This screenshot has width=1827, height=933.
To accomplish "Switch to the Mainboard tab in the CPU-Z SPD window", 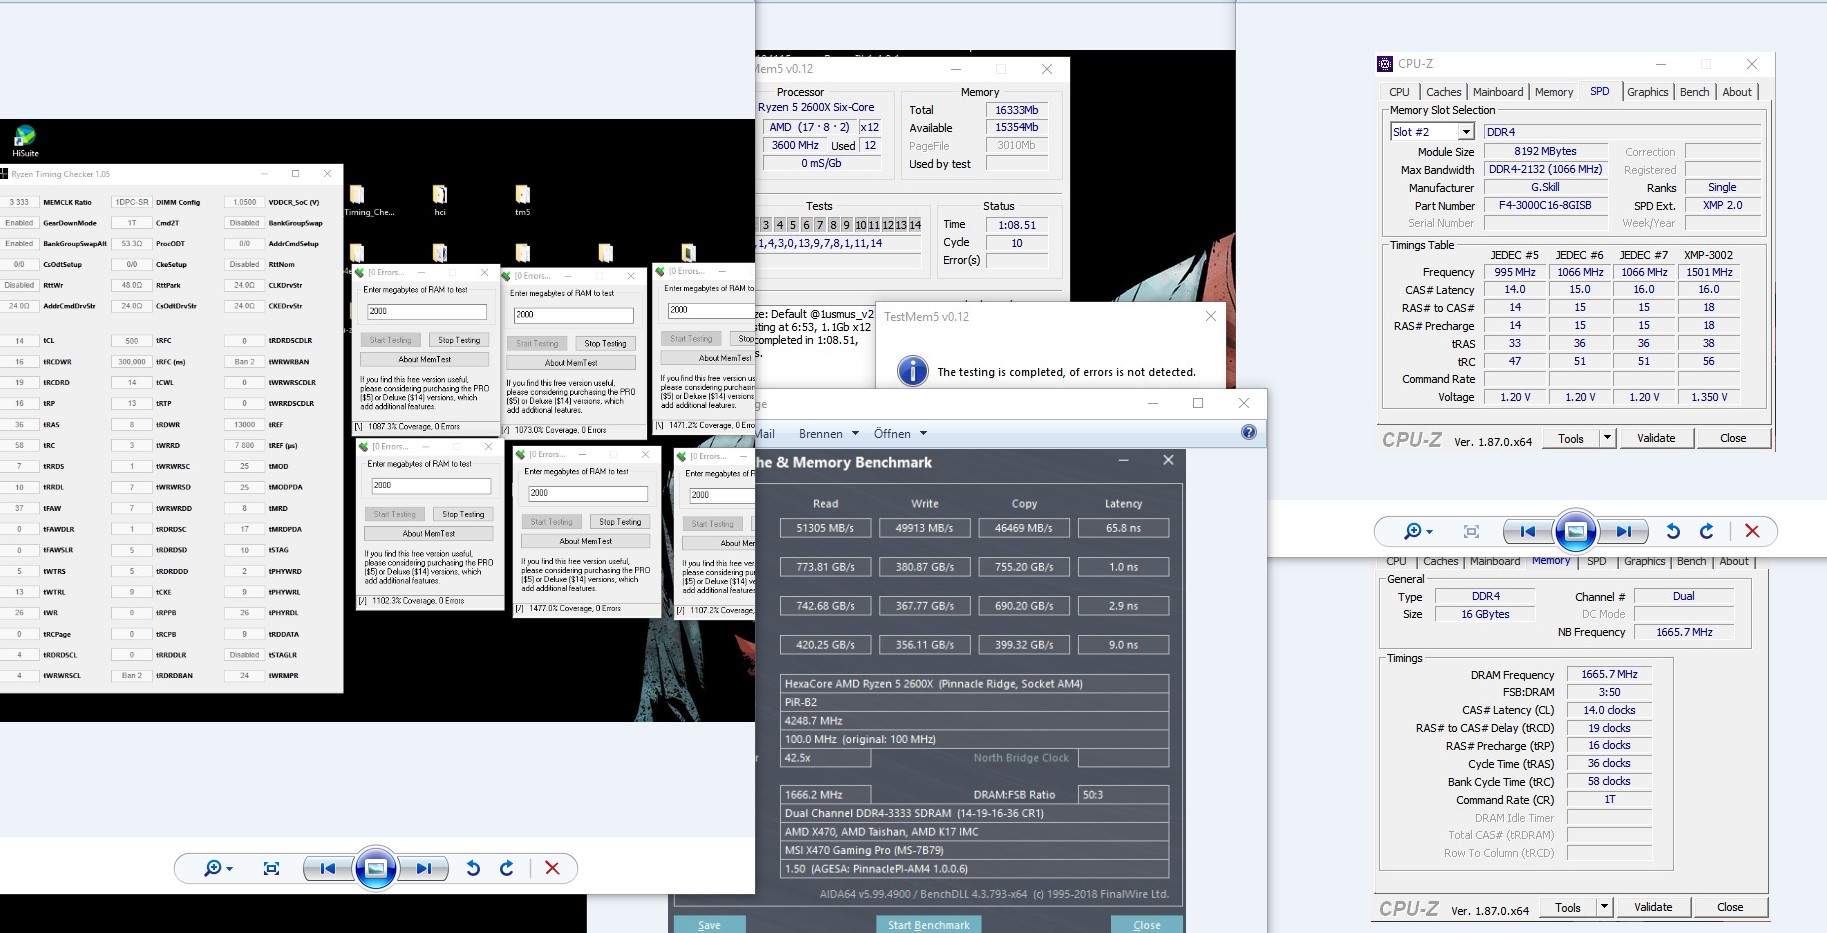I will [x=1498, y=92].
